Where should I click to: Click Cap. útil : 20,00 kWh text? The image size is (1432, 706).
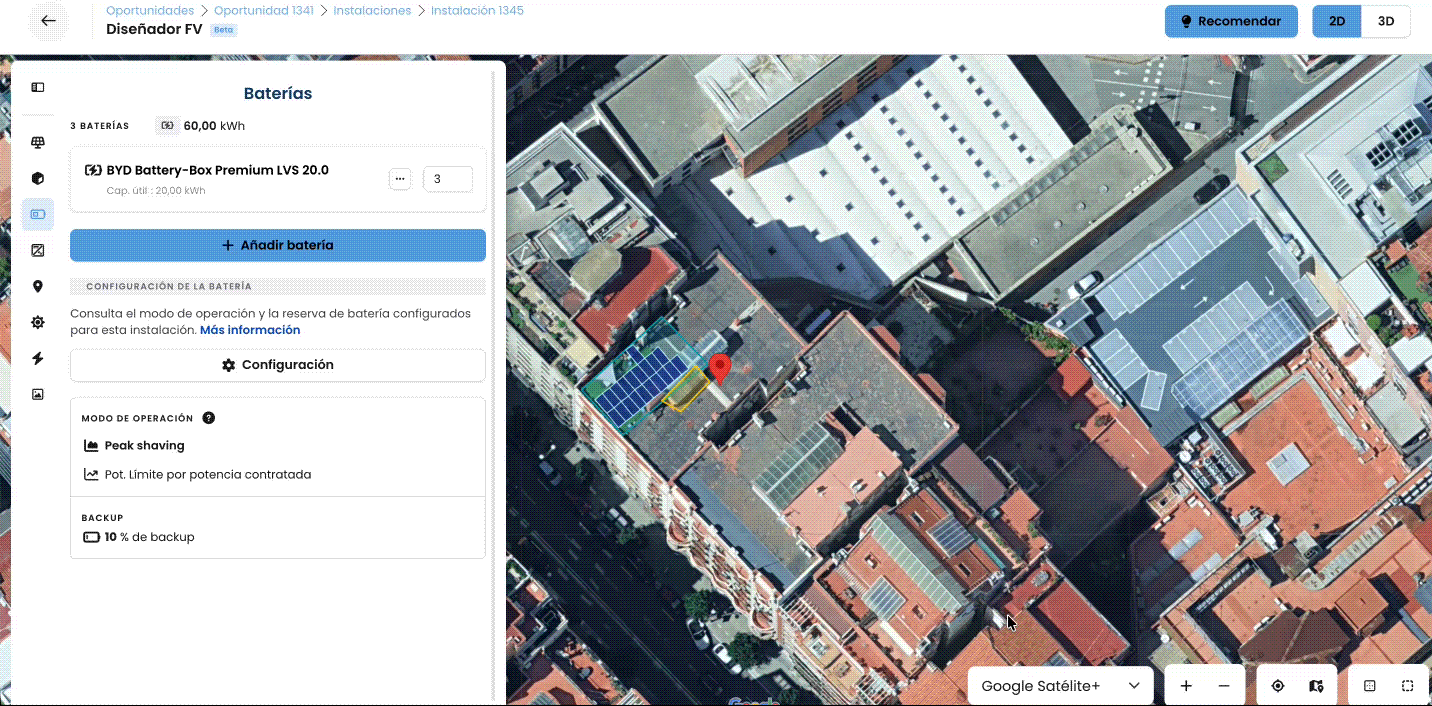click(x=156, y=191)
